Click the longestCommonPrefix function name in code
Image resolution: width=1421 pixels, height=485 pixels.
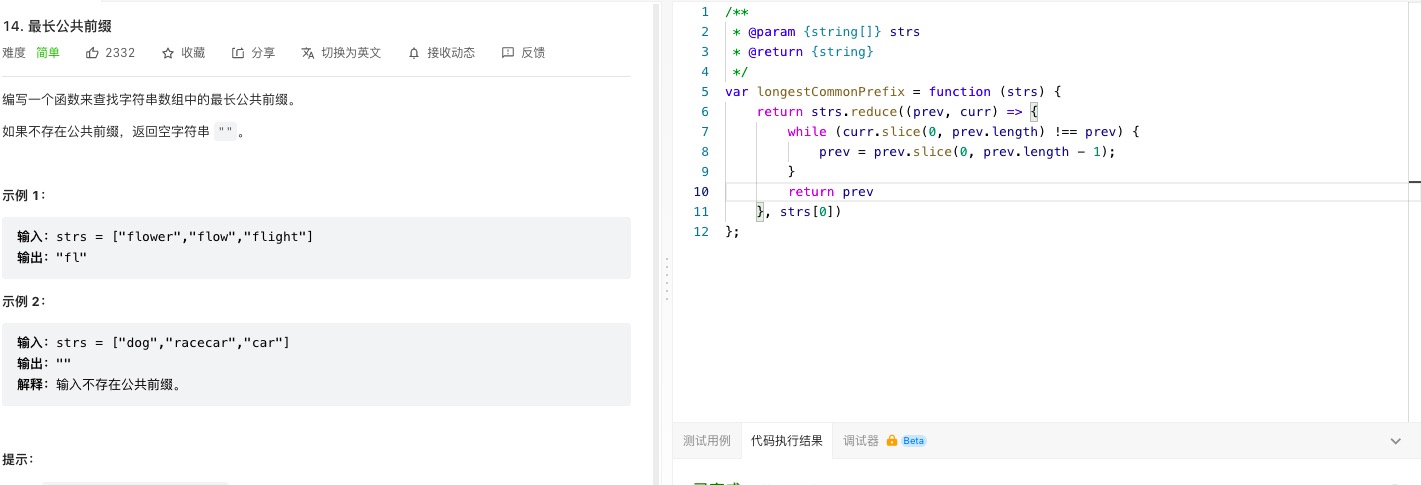(831, 92)
